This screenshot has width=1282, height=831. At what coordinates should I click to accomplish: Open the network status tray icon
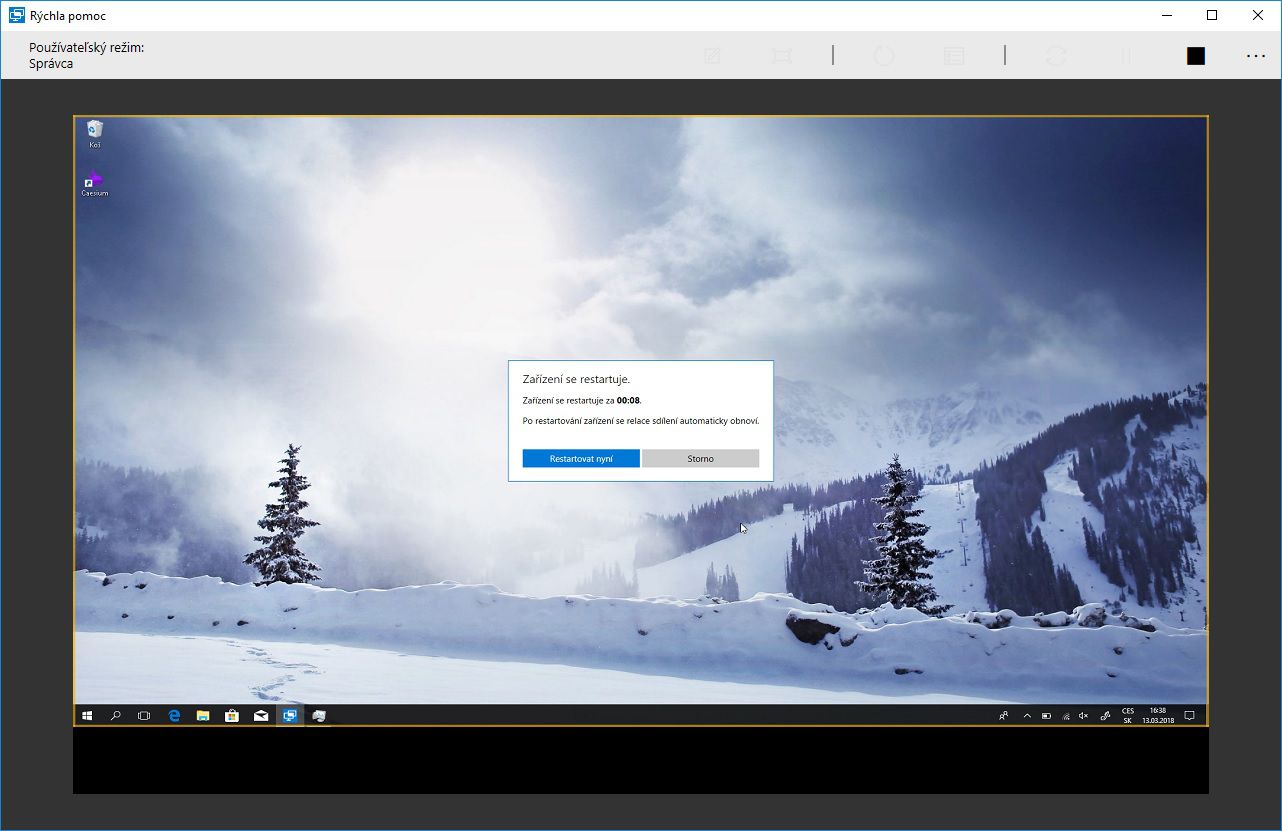[x=1065, y=716]
